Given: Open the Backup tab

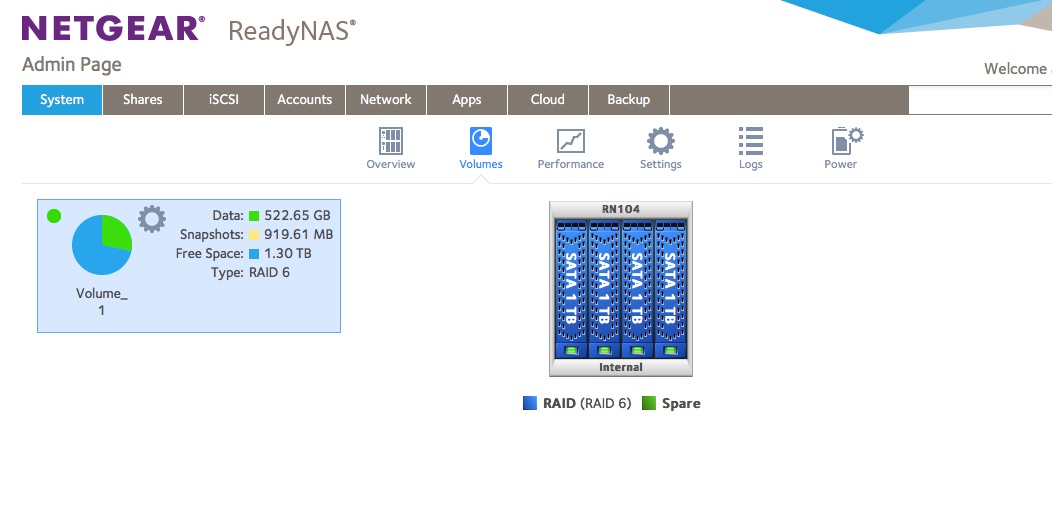Looking at the screenshot, I should (x=629, y=100).
